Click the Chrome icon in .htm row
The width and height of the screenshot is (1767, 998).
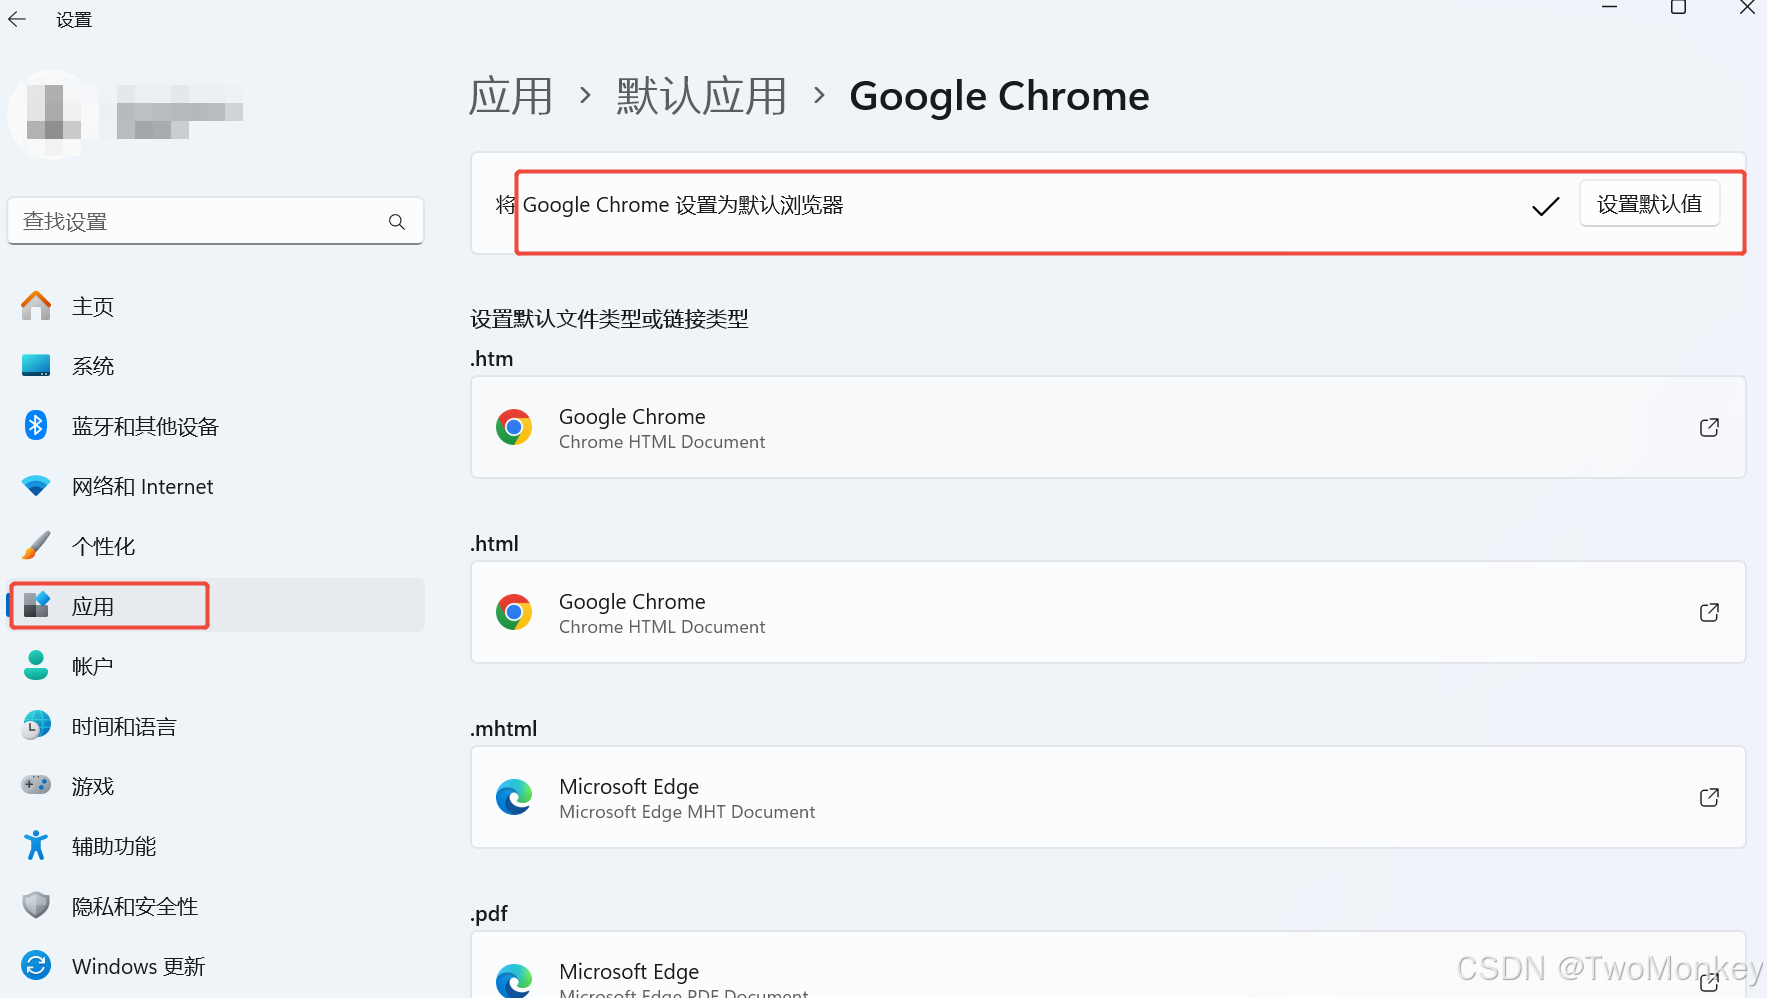point(514,427)
